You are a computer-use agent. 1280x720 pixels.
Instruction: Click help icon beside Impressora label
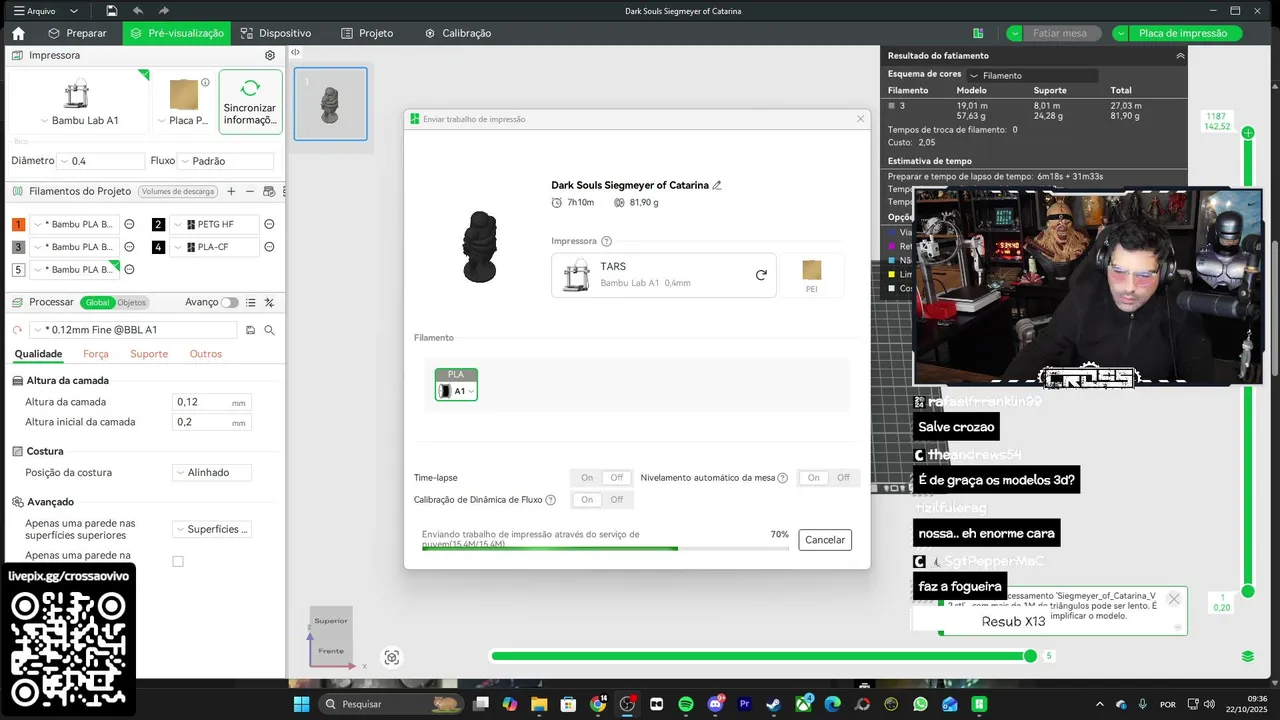click(607, 241)
